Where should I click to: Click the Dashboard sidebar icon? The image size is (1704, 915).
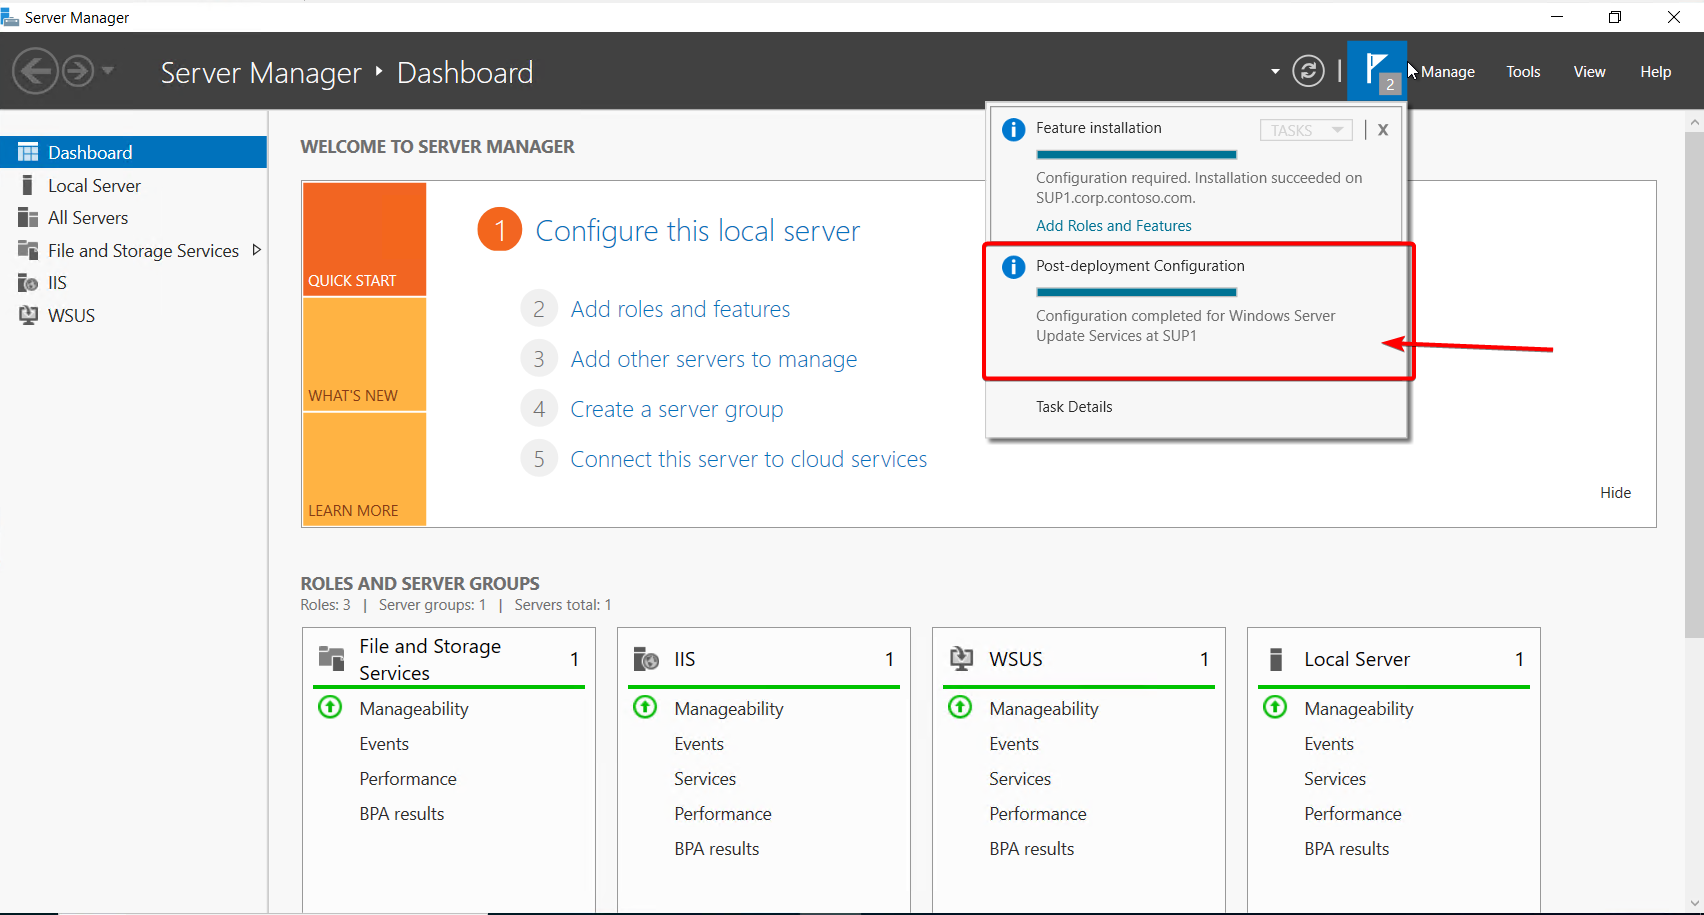(x=28, y=152)
